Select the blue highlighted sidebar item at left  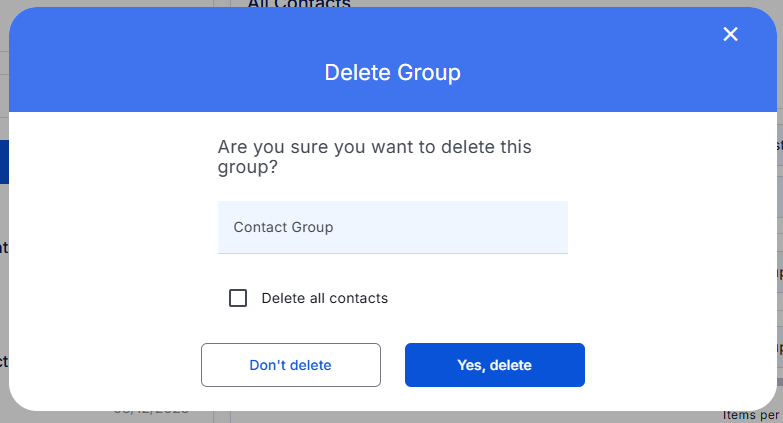[x=4, y=161]
